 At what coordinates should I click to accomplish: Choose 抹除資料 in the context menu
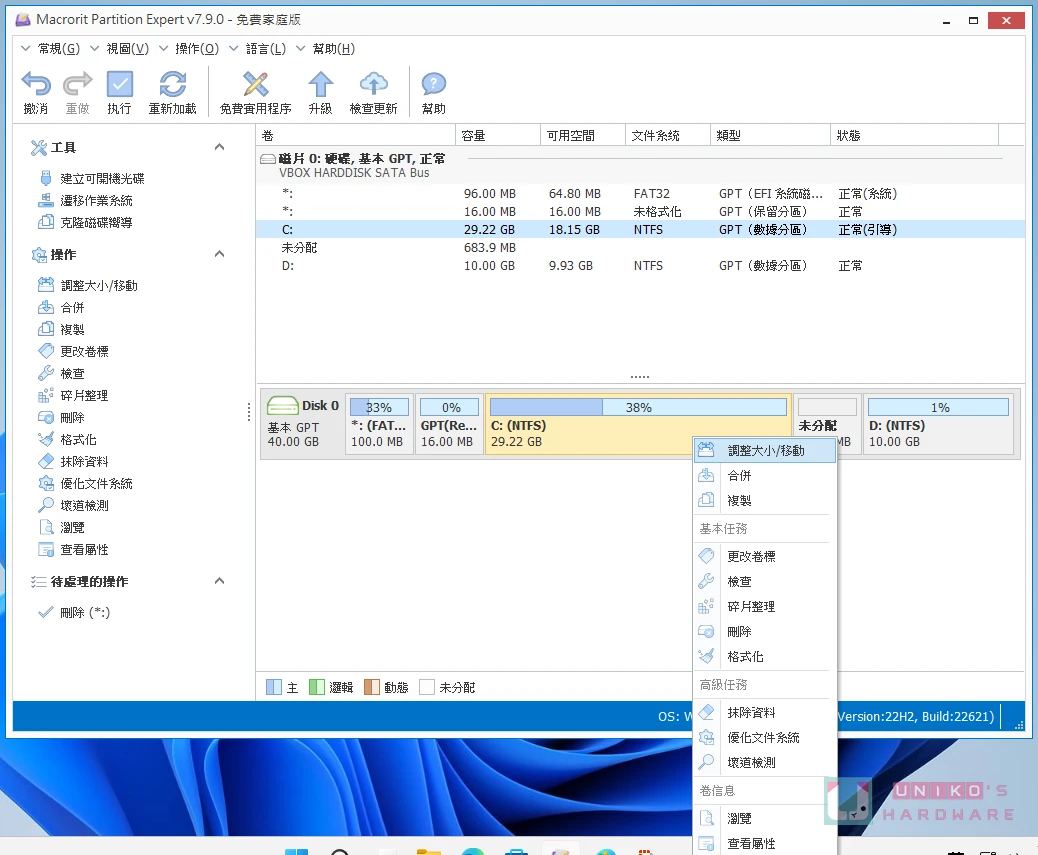[x=765, y=713]
